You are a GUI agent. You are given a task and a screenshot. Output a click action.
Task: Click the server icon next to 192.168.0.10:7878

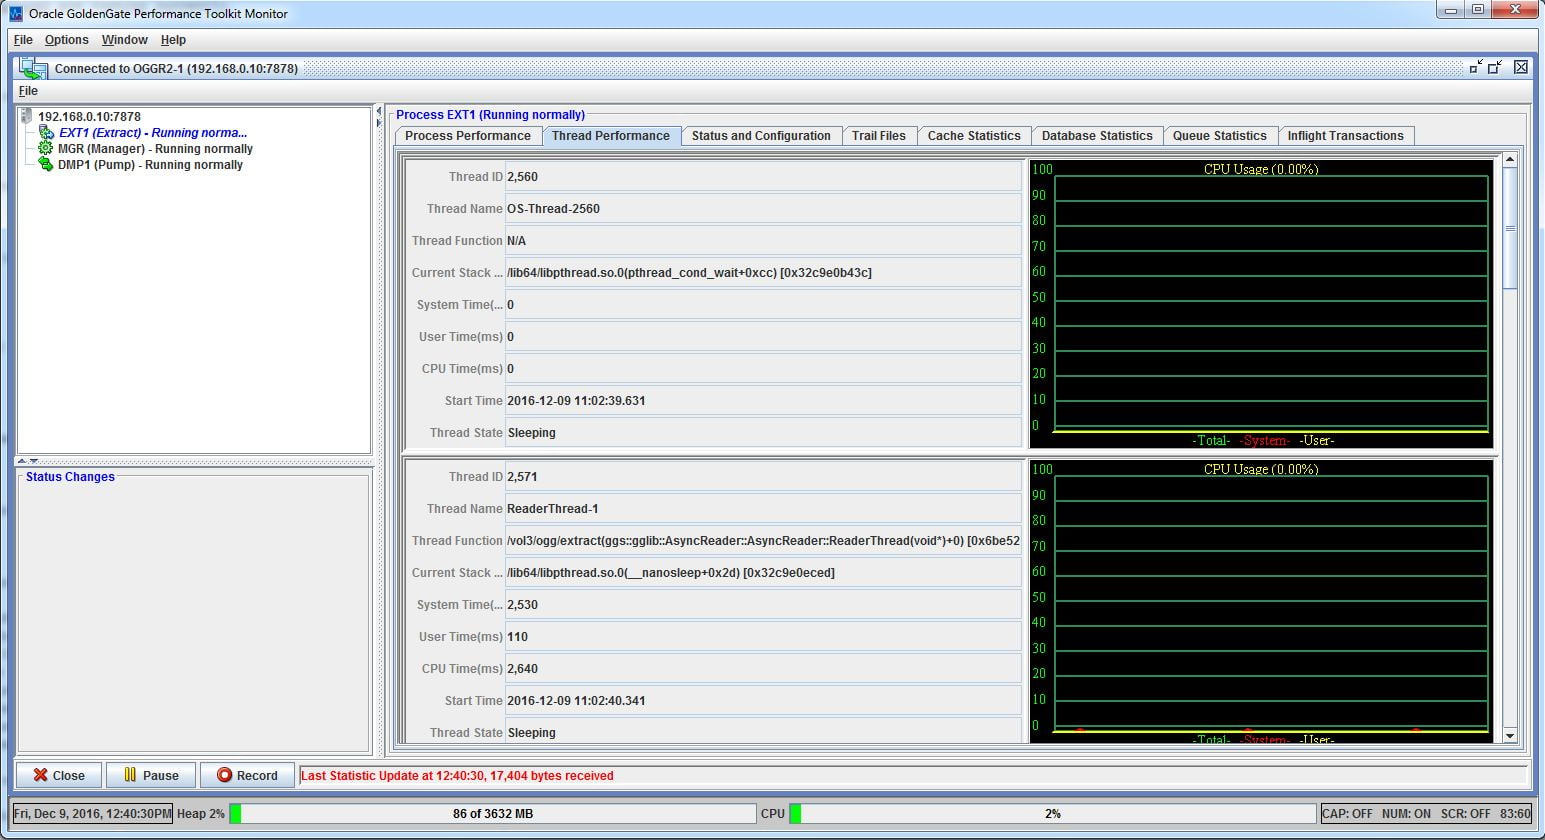(27, 116)
